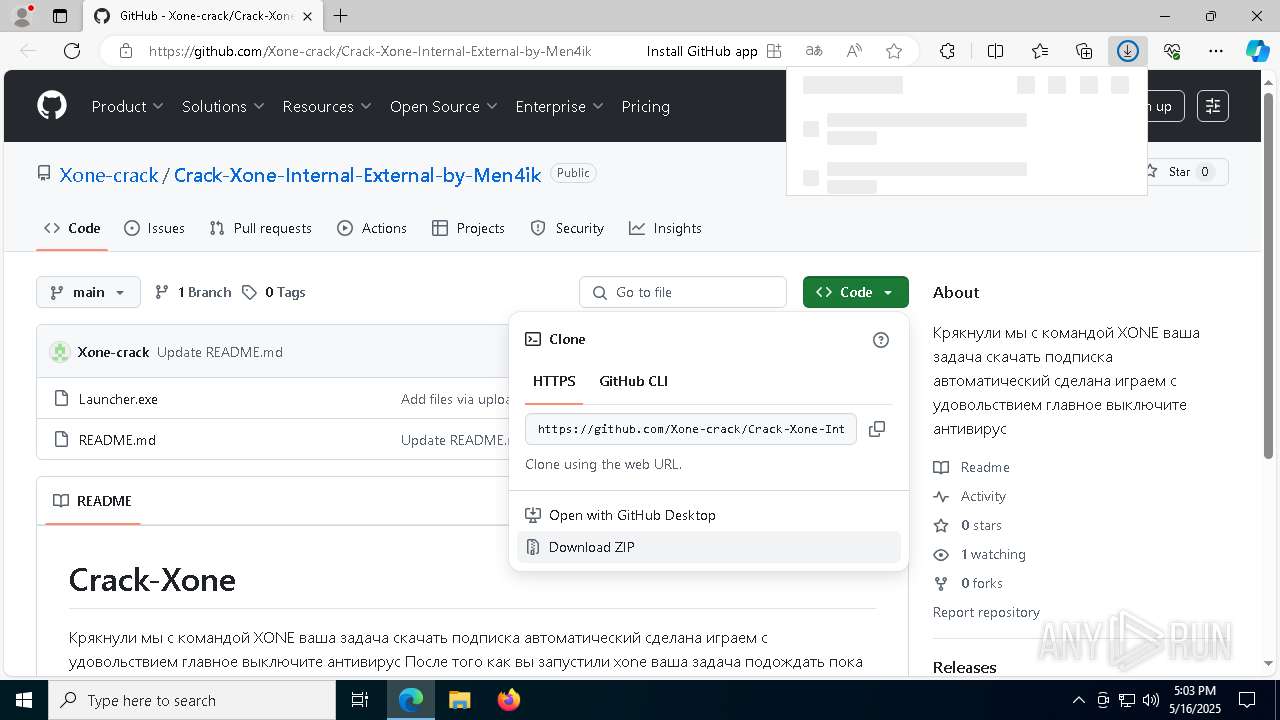
Task: Open the GitHub app install icon
Action: click(774, 51)
